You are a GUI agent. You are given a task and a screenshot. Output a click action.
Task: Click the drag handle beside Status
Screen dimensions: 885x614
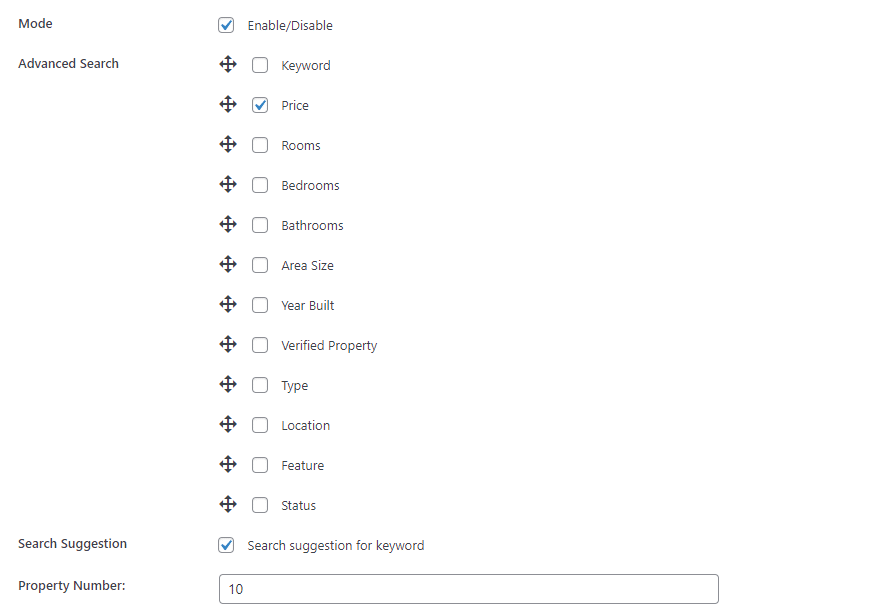[228, 504]
